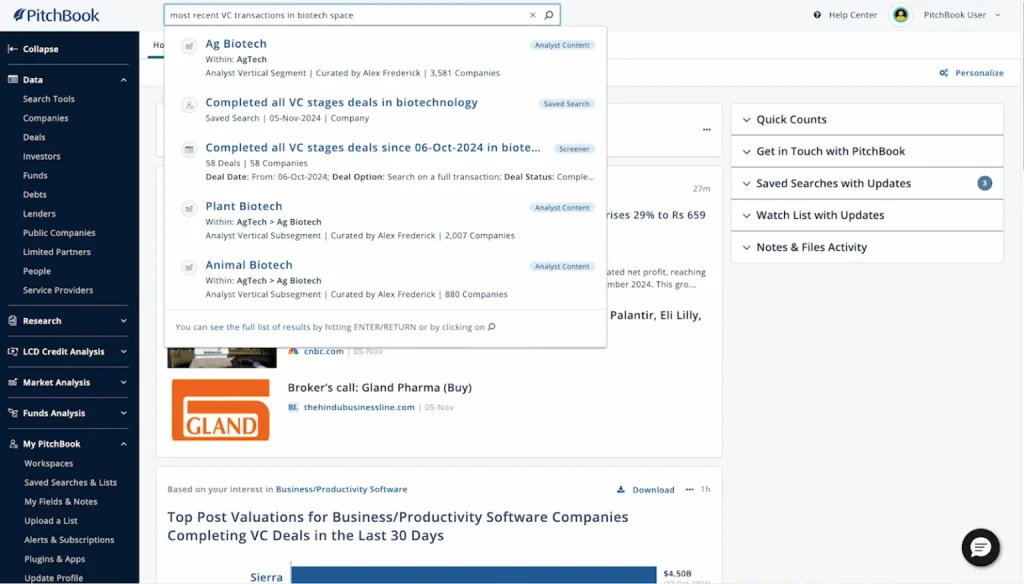Click the LCD Credit Analysis sidebar icon
This screenshot has height=584, width=1024.
(13, 351)
